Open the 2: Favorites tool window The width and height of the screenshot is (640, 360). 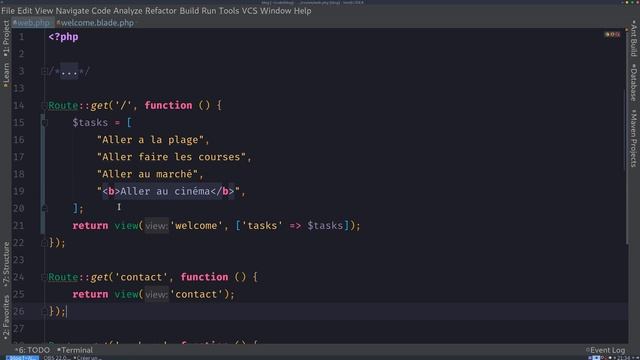[x=6, y=317]
